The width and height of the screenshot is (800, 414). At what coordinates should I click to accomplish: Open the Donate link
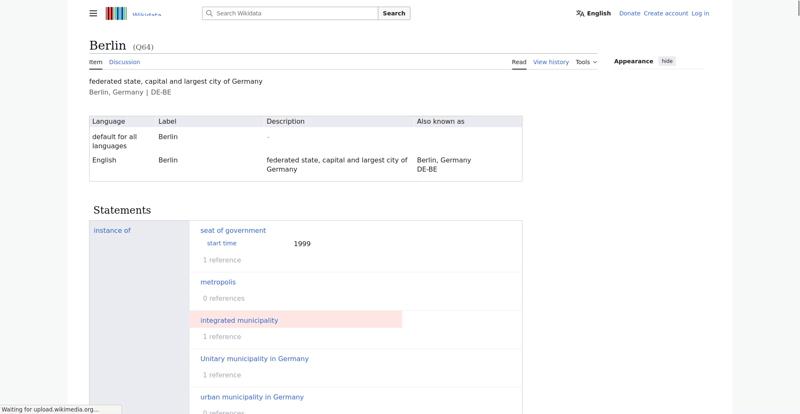coord(629,14)
